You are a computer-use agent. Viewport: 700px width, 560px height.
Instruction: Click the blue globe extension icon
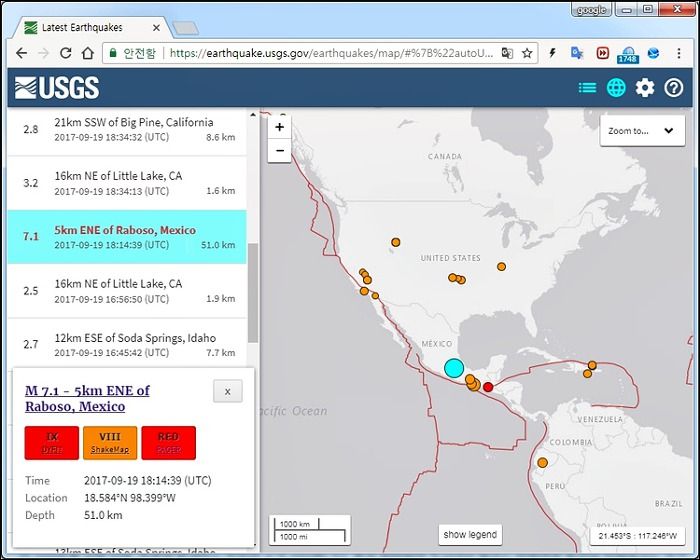tap(654, 53)
